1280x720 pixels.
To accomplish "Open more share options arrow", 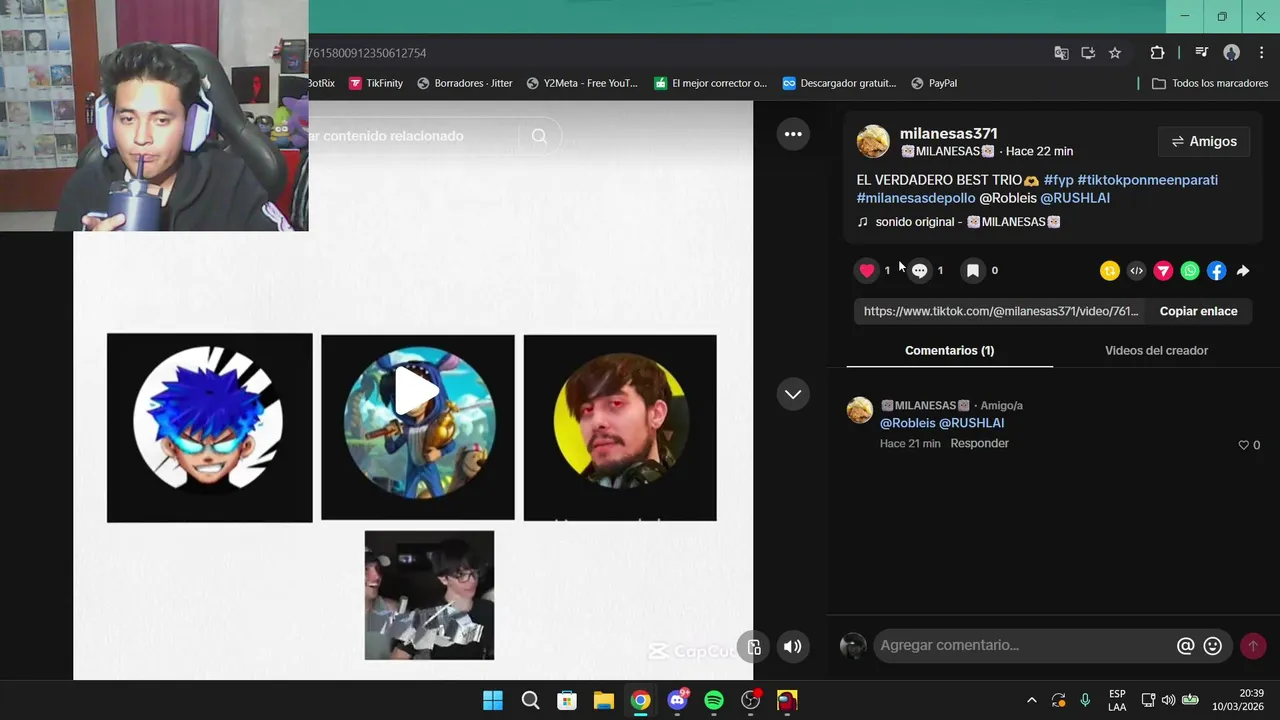I will (x=1243, y=270).
